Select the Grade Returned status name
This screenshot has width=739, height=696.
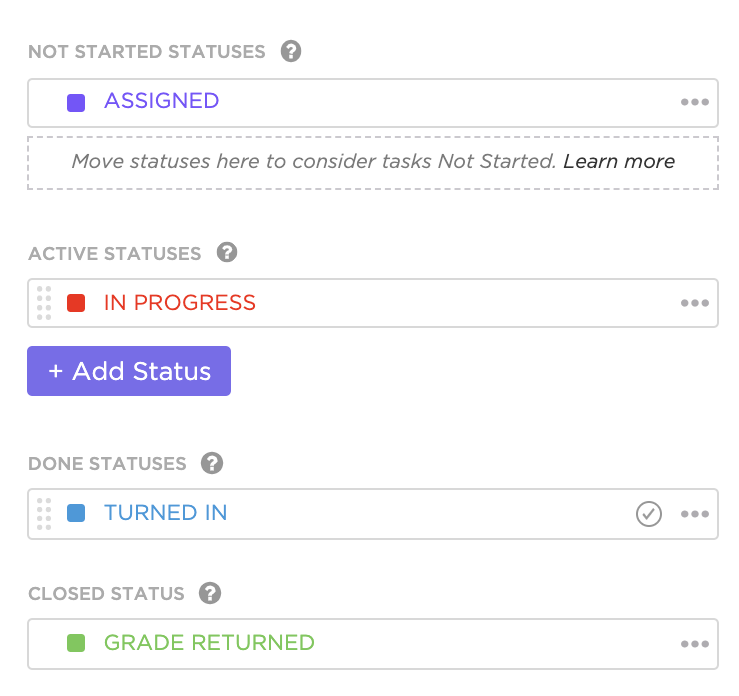(x=209, y=643)
